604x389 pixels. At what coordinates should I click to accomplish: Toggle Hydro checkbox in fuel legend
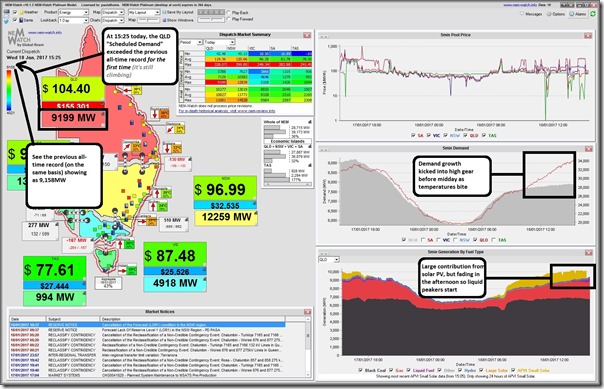point(460,370)
